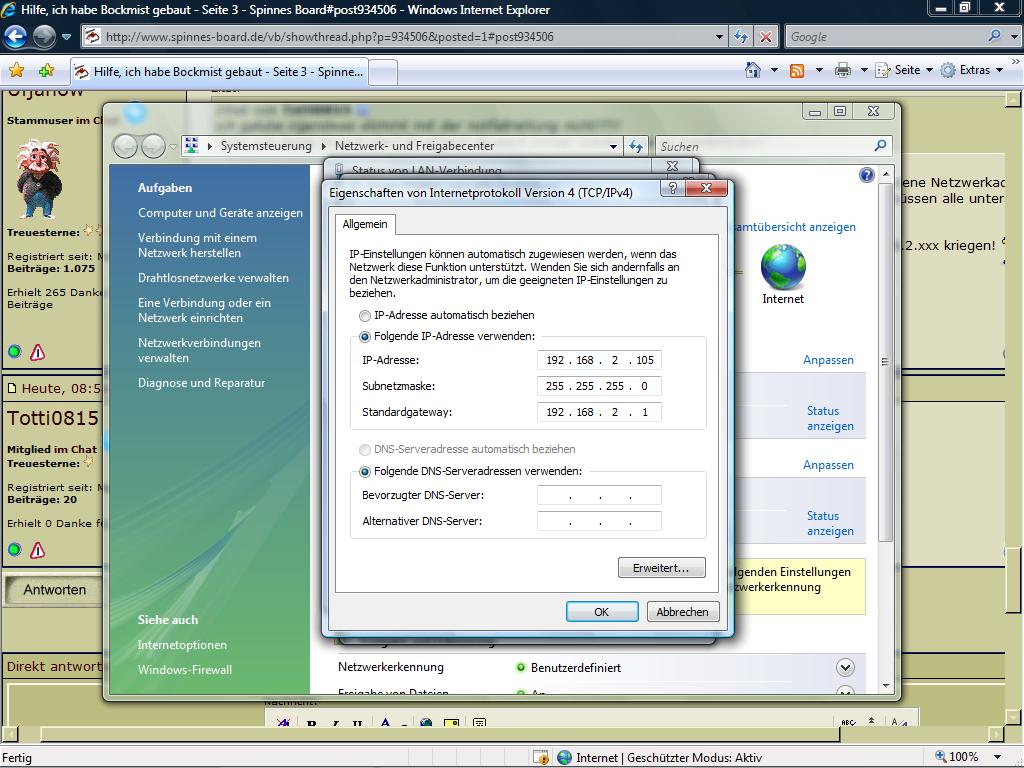Click the blue help question mark icon
Viewport: 1024px width, 768px height.
[866, 175]
